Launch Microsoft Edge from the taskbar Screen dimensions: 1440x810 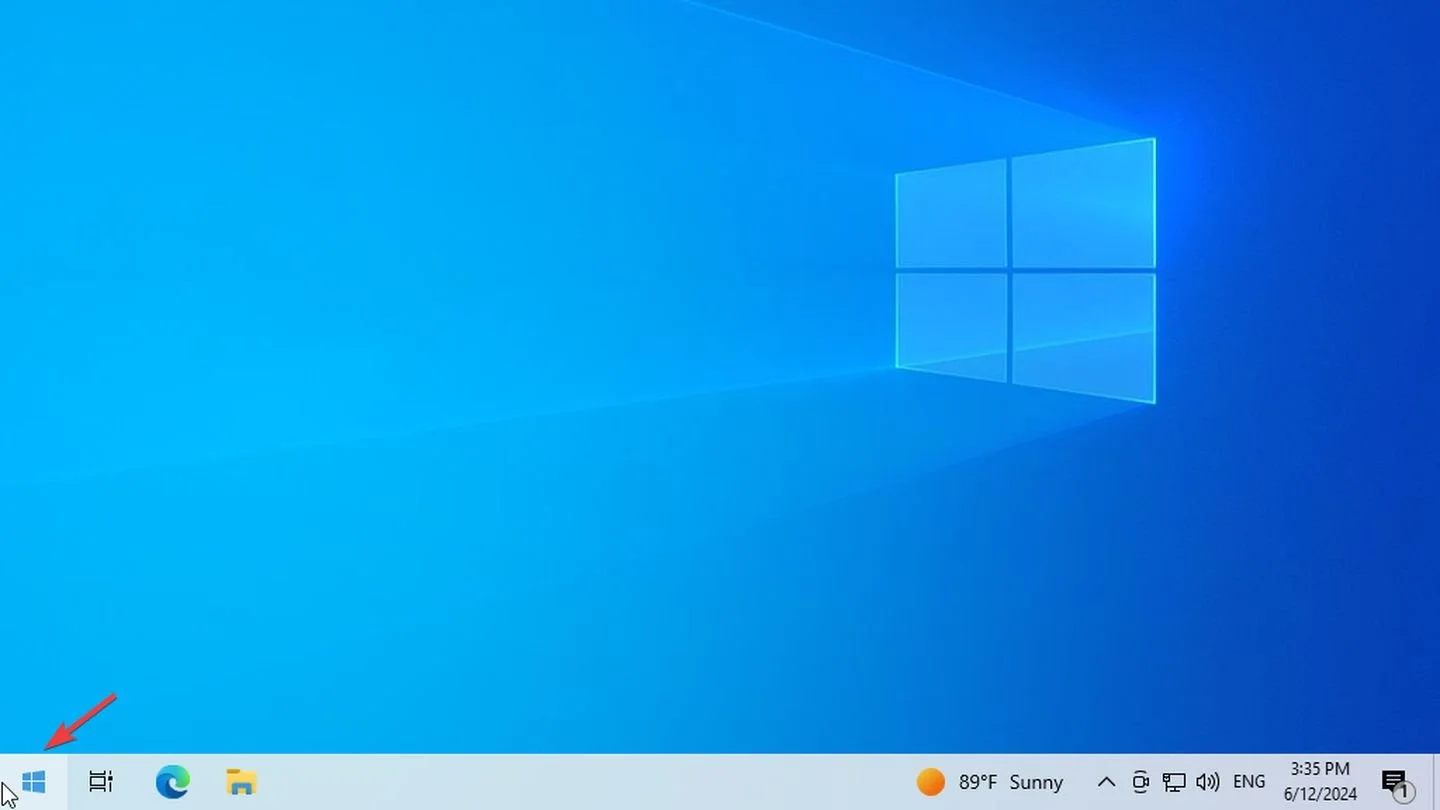172,782
